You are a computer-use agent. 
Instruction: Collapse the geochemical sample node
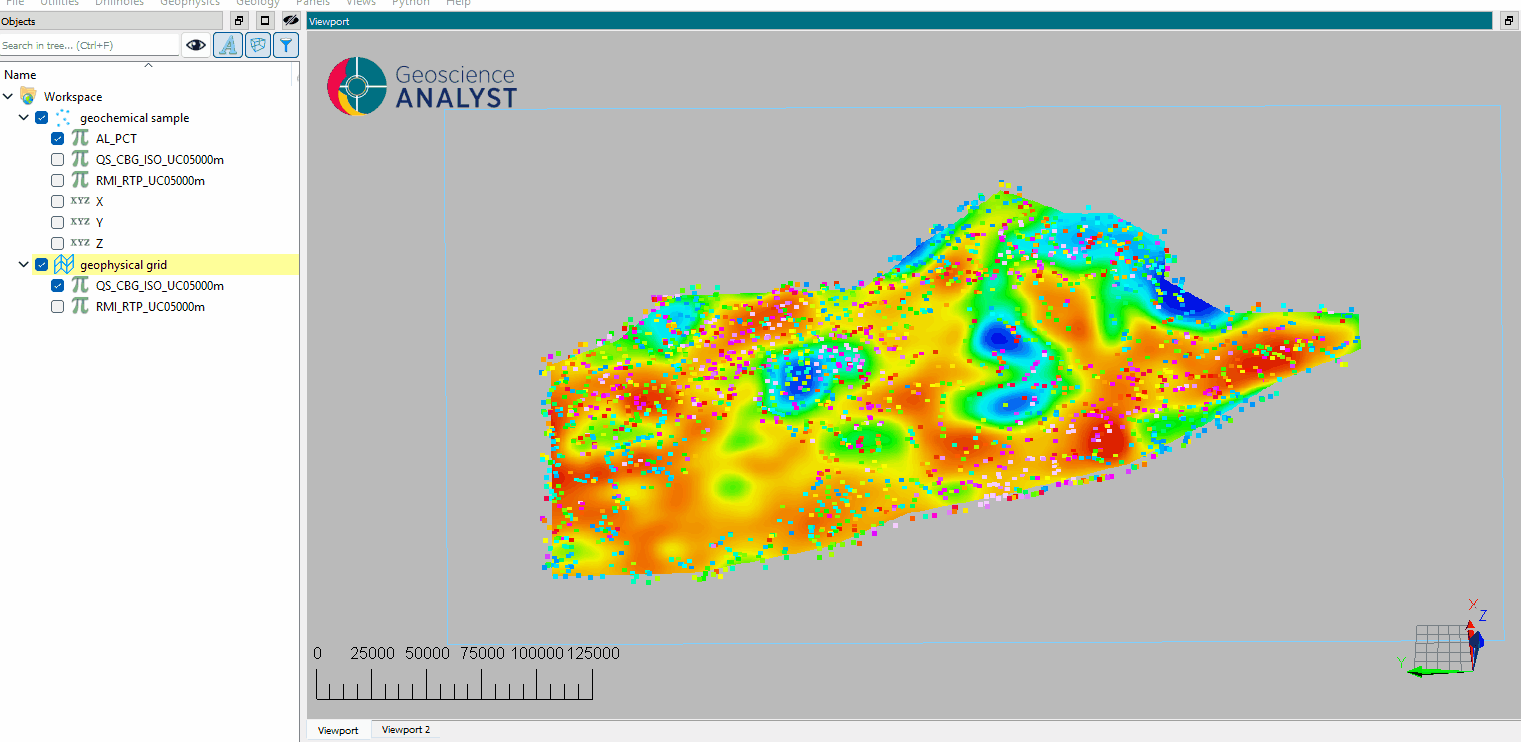24,118
